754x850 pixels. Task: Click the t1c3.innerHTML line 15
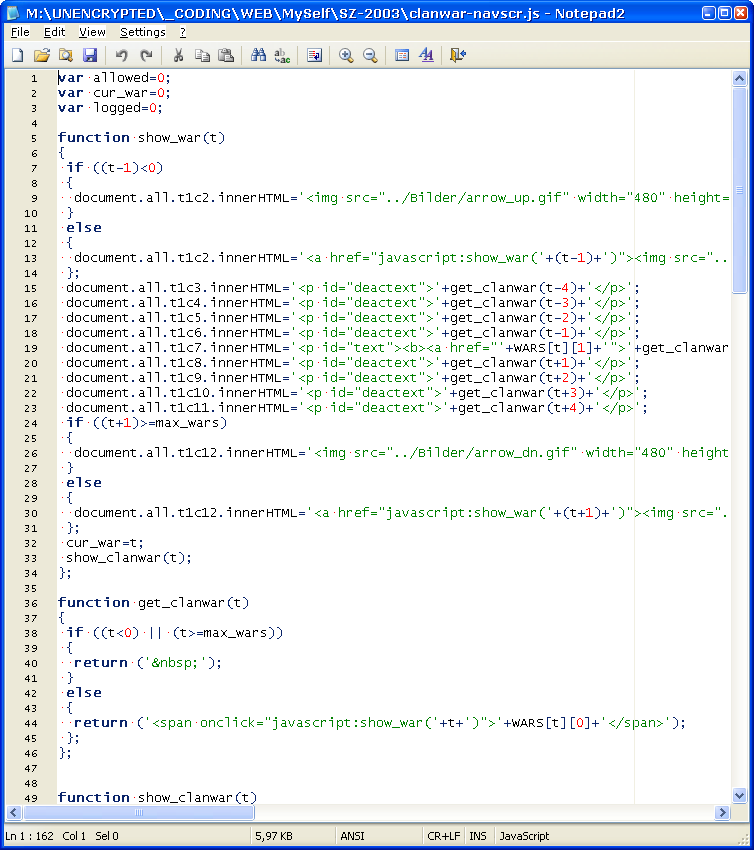click(x=352, y=288)
